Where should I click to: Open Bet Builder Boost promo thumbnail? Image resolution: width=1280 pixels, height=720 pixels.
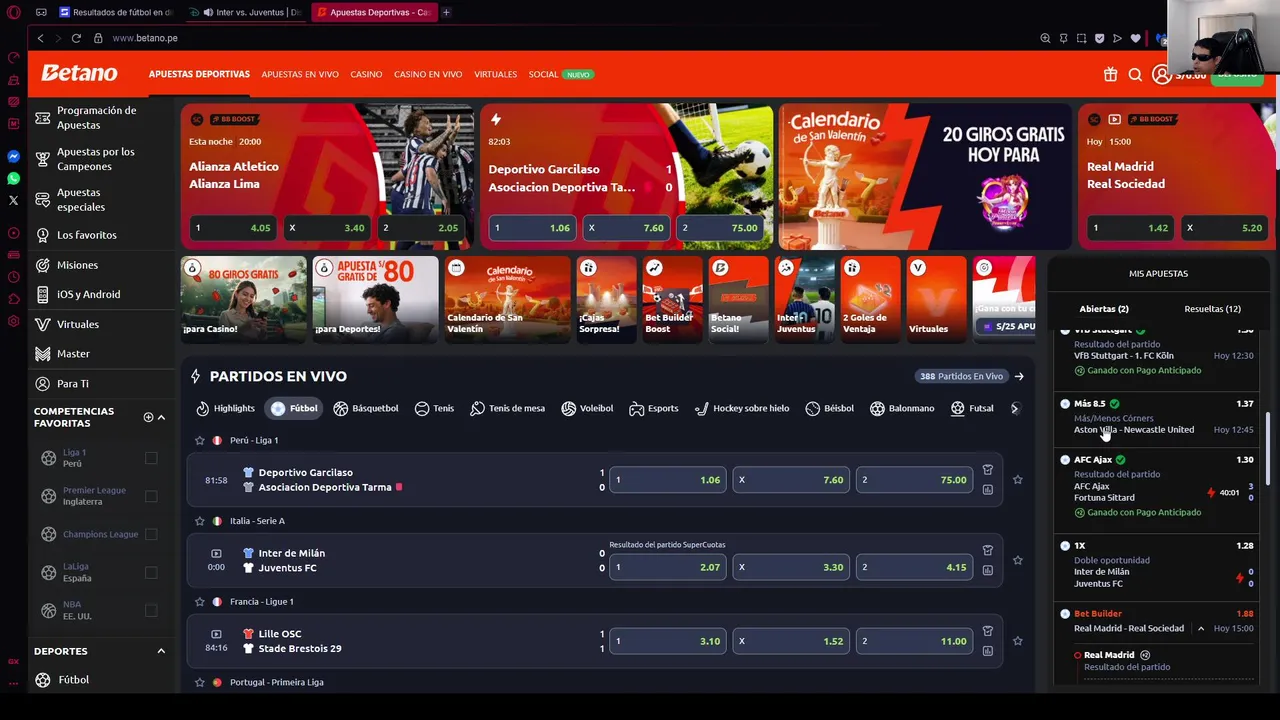[672, 299]
